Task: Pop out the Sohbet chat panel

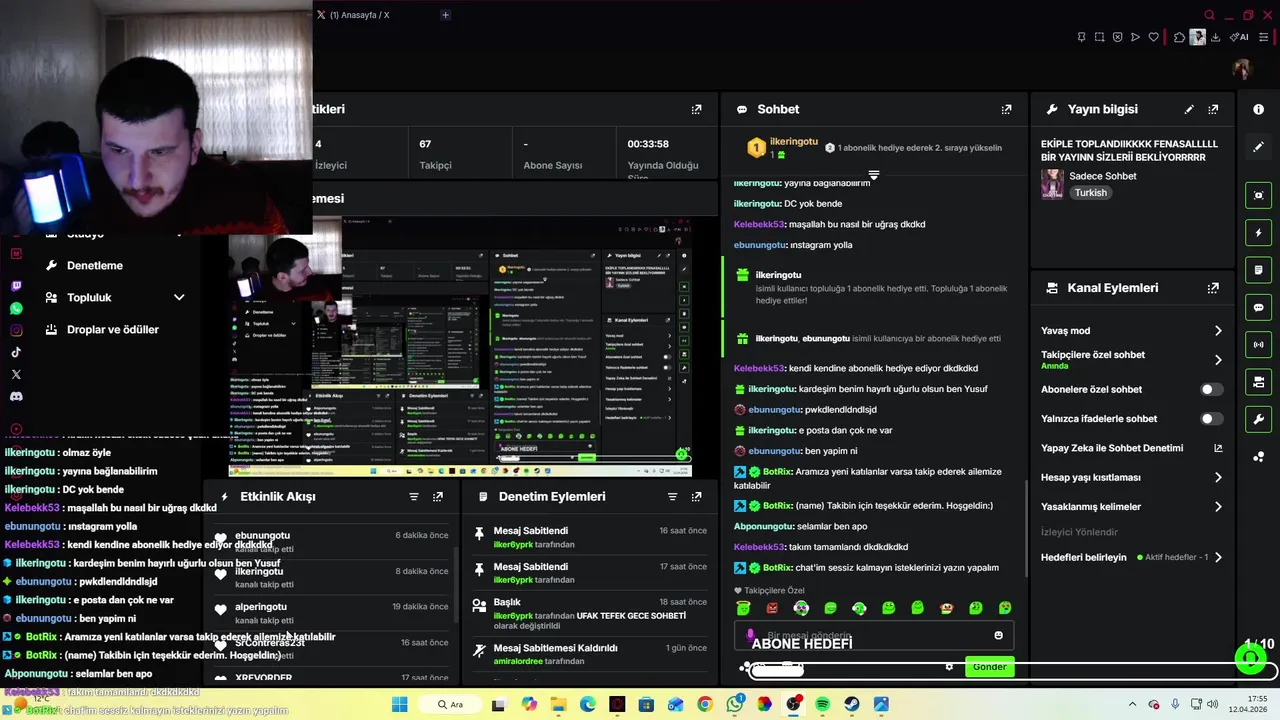Action: [x=1007, y=109]
